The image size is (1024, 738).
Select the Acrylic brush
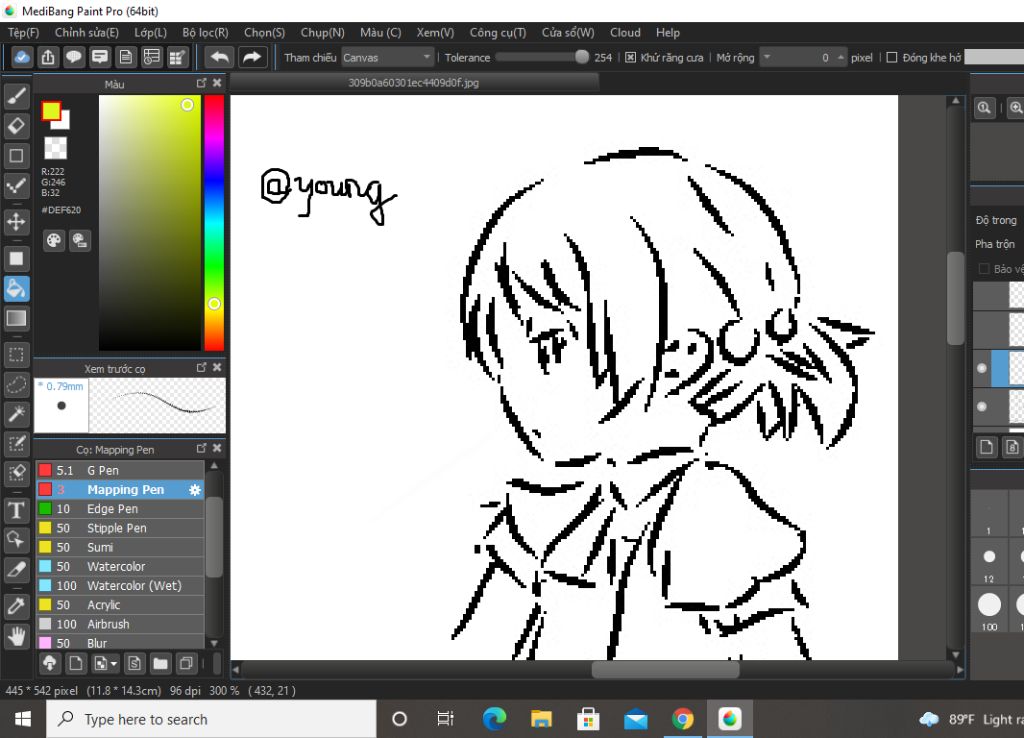(121, 605)
